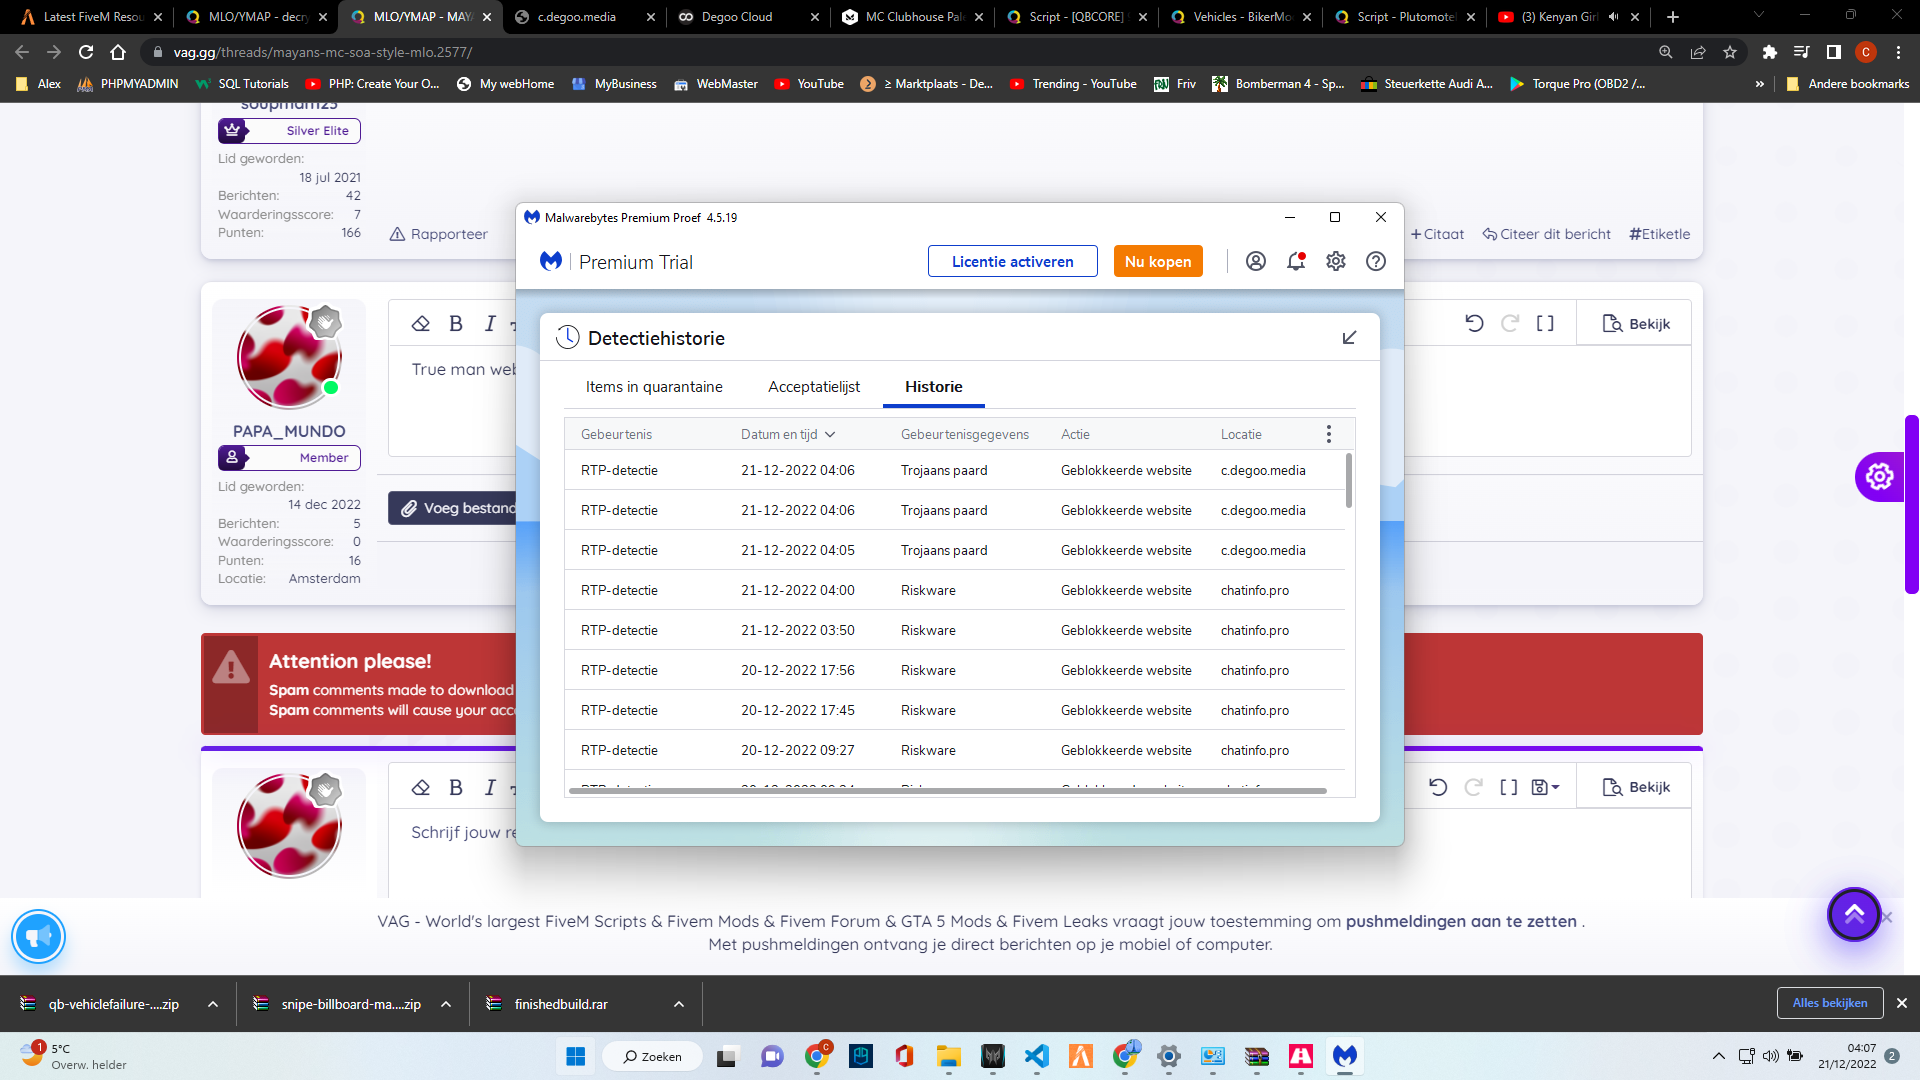Click Licentie activeren button
The image size is (1920, 1080).
point(1013,261)
